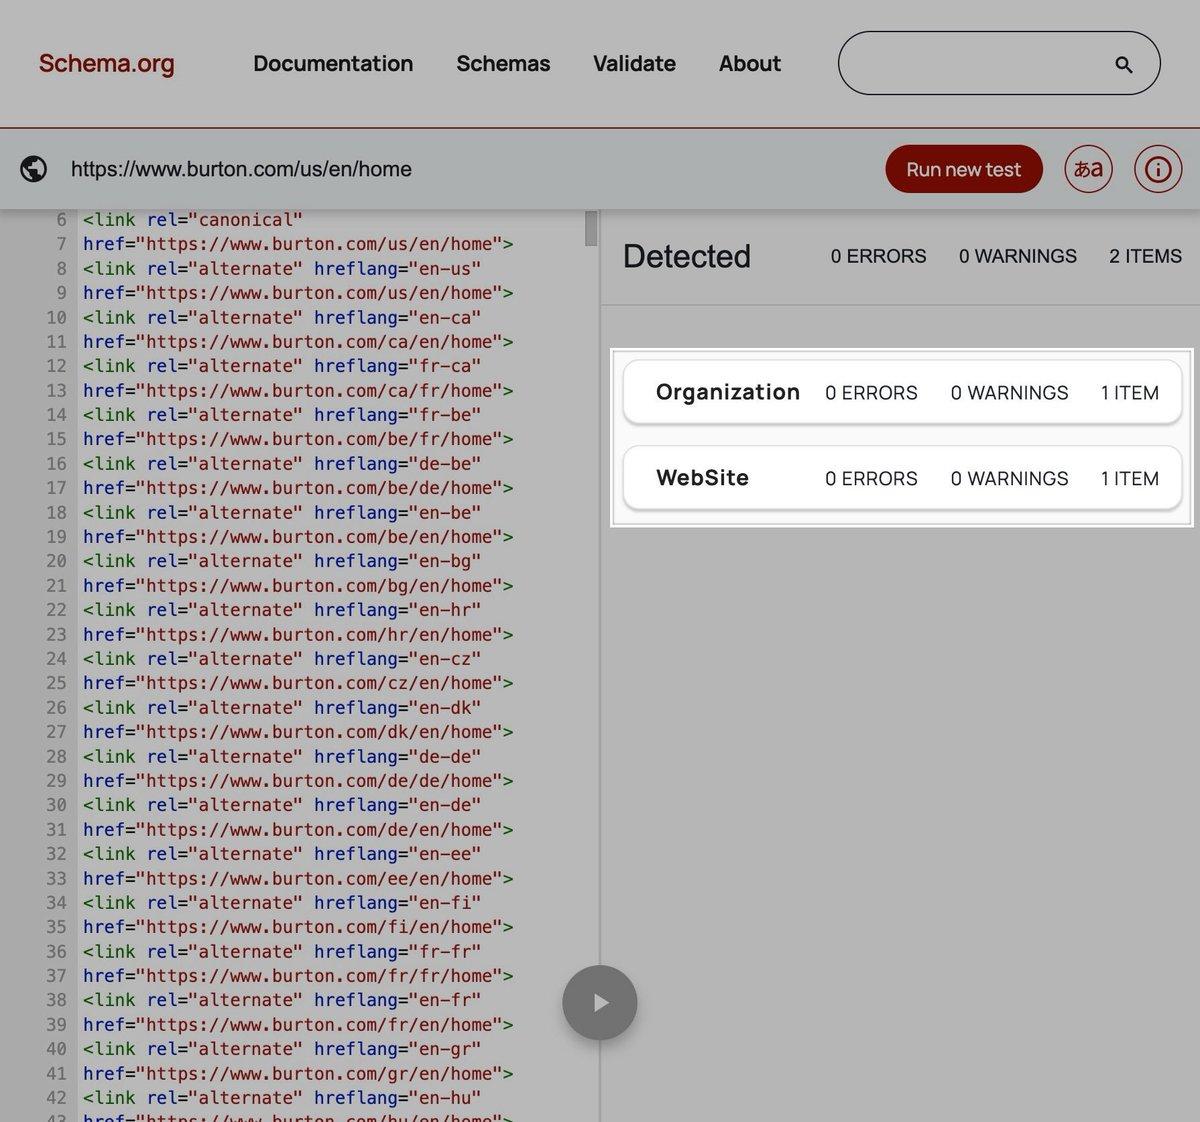
Task: Open the Validate page
Action: (x=634, y=63)
